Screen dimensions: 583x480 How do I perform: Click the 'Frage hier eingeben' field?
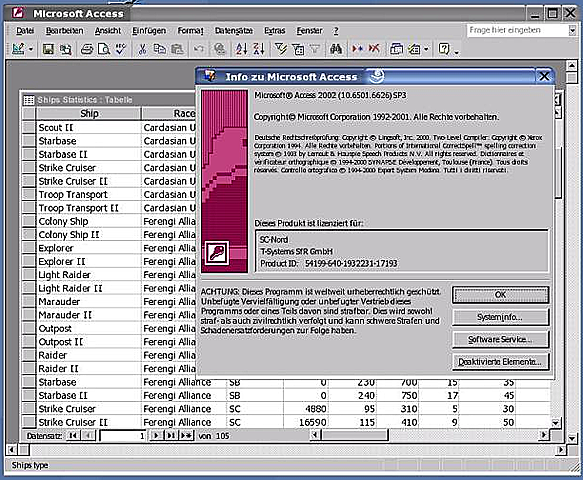[518, 30]
